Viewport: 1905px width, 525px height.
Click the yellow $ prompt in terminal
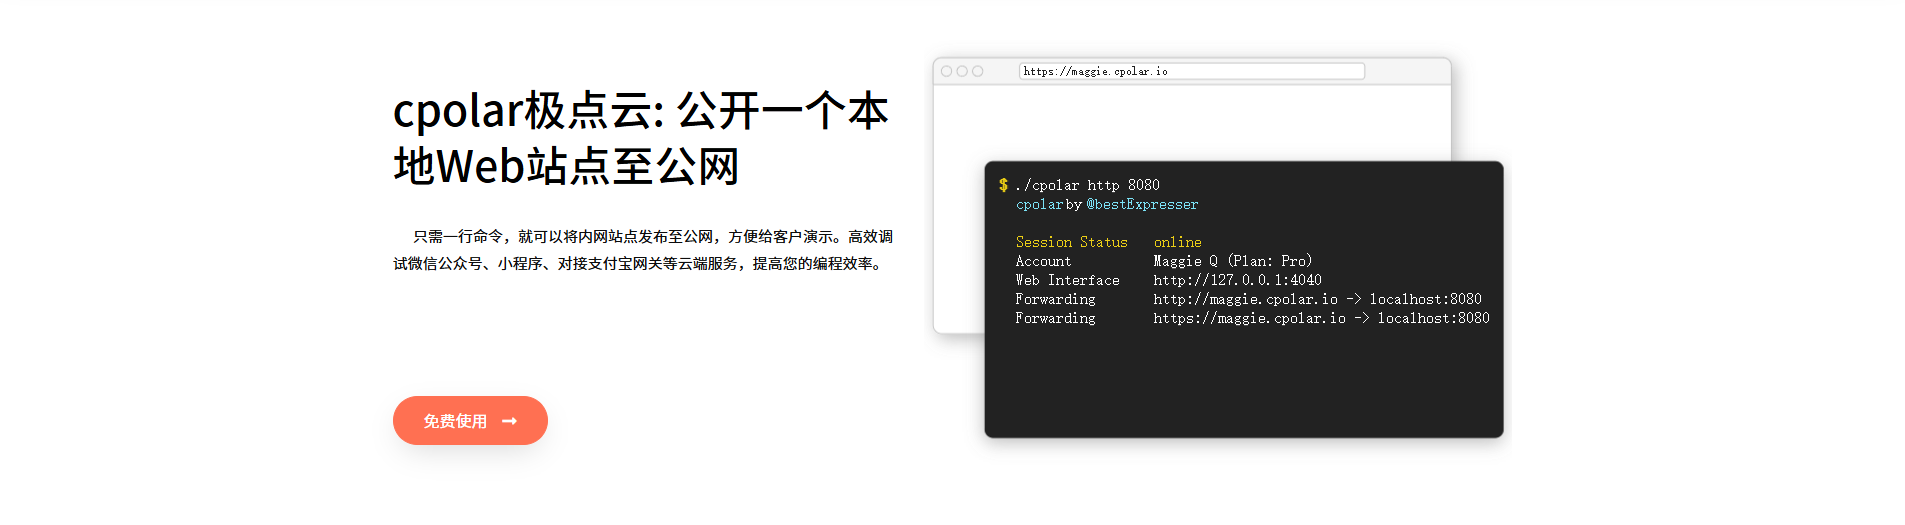(1003, 185)
